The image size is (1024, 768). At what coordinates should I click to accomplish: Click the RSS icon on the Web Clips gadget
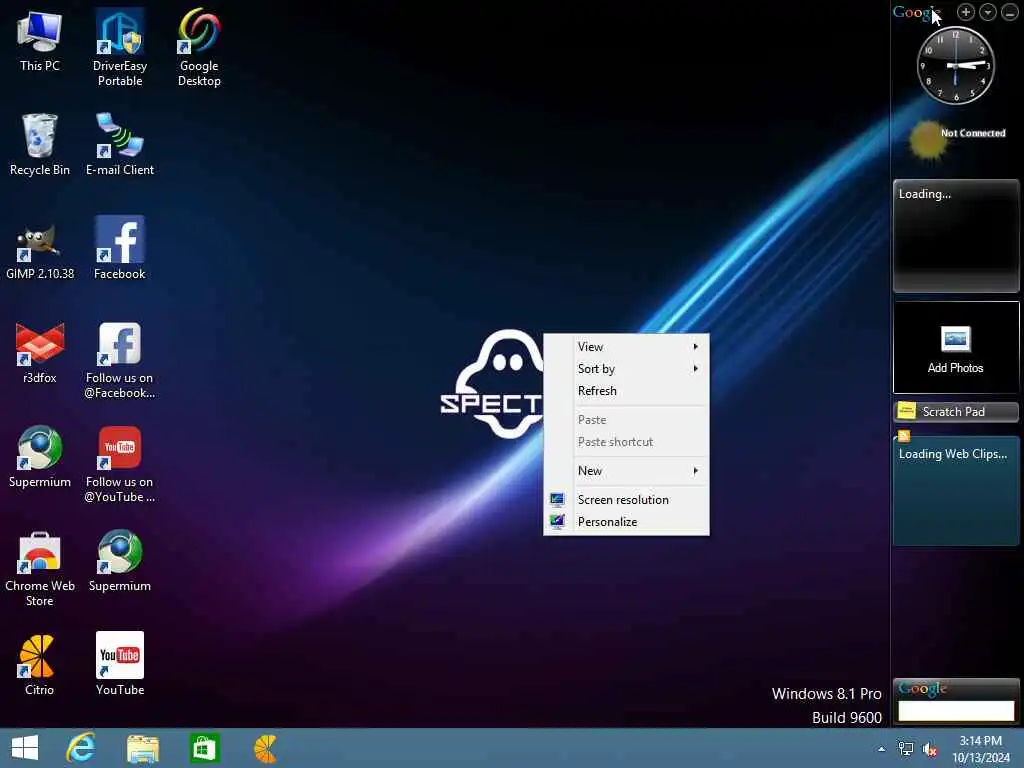(904, 436)
